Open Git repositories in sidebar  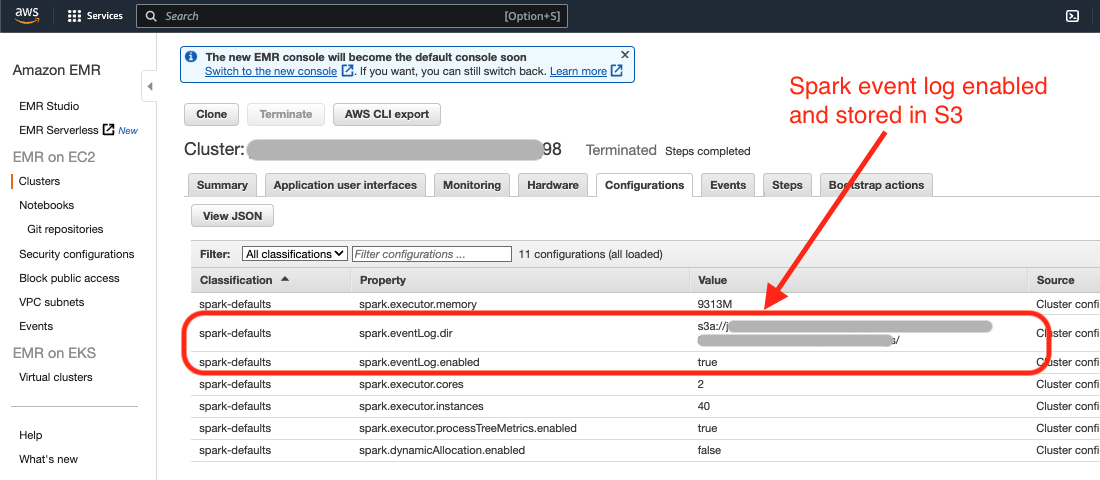pos(65,229)
